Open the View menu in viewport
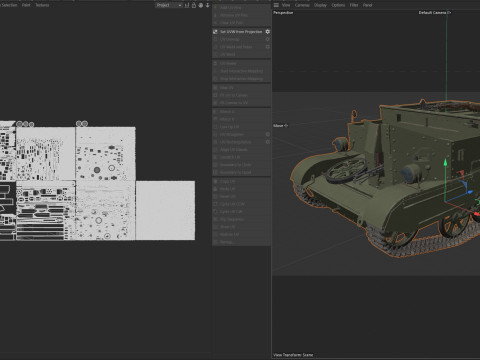 286,5
